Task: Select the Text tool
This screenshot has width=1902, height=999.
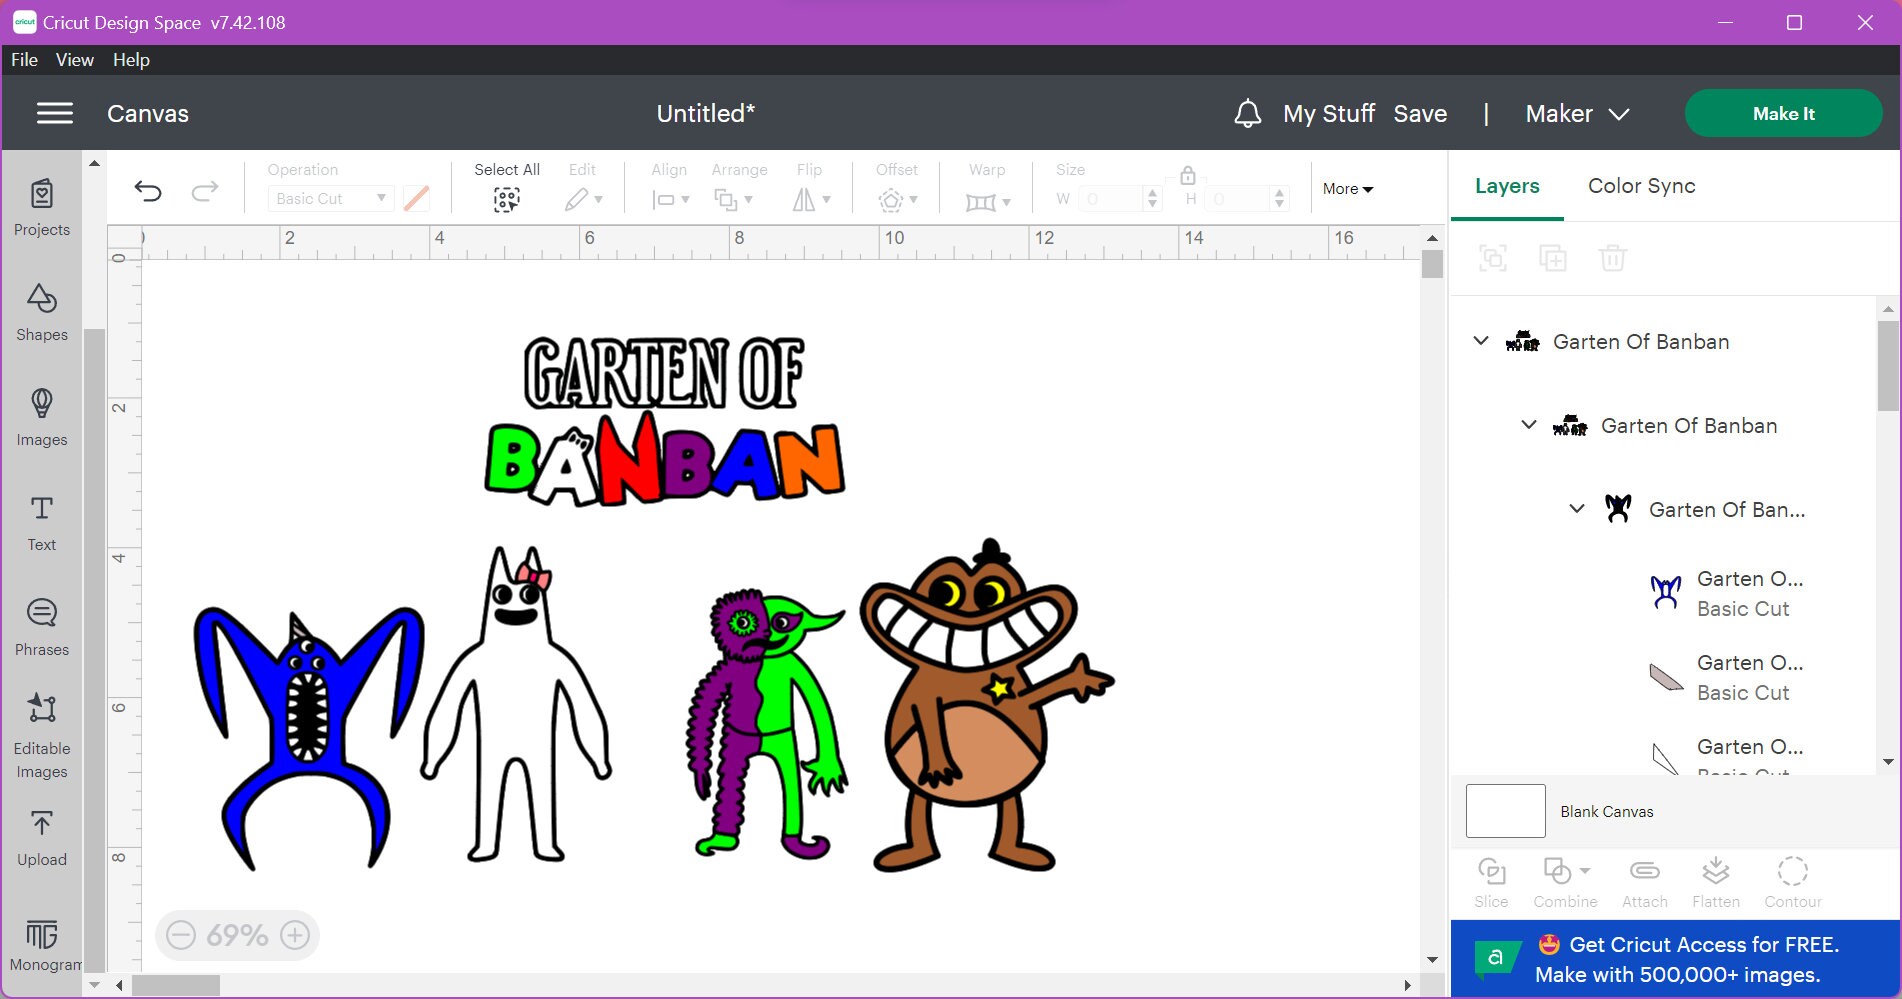Action: (x=42, y=522)
